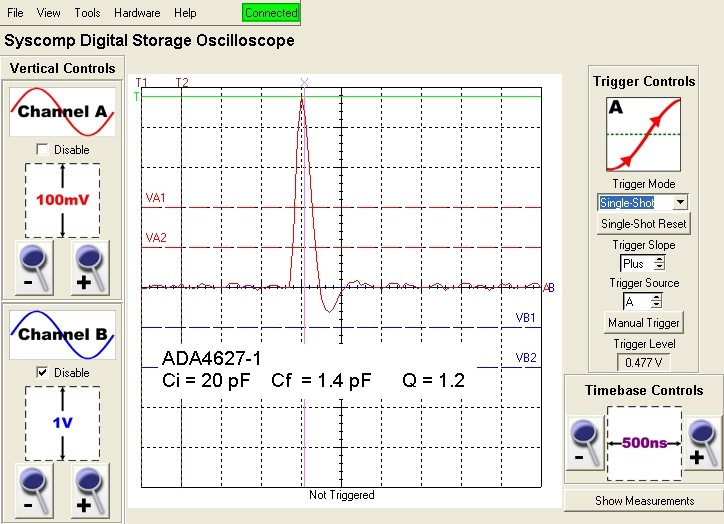Click the green Connected status indicator

(270, 13)
